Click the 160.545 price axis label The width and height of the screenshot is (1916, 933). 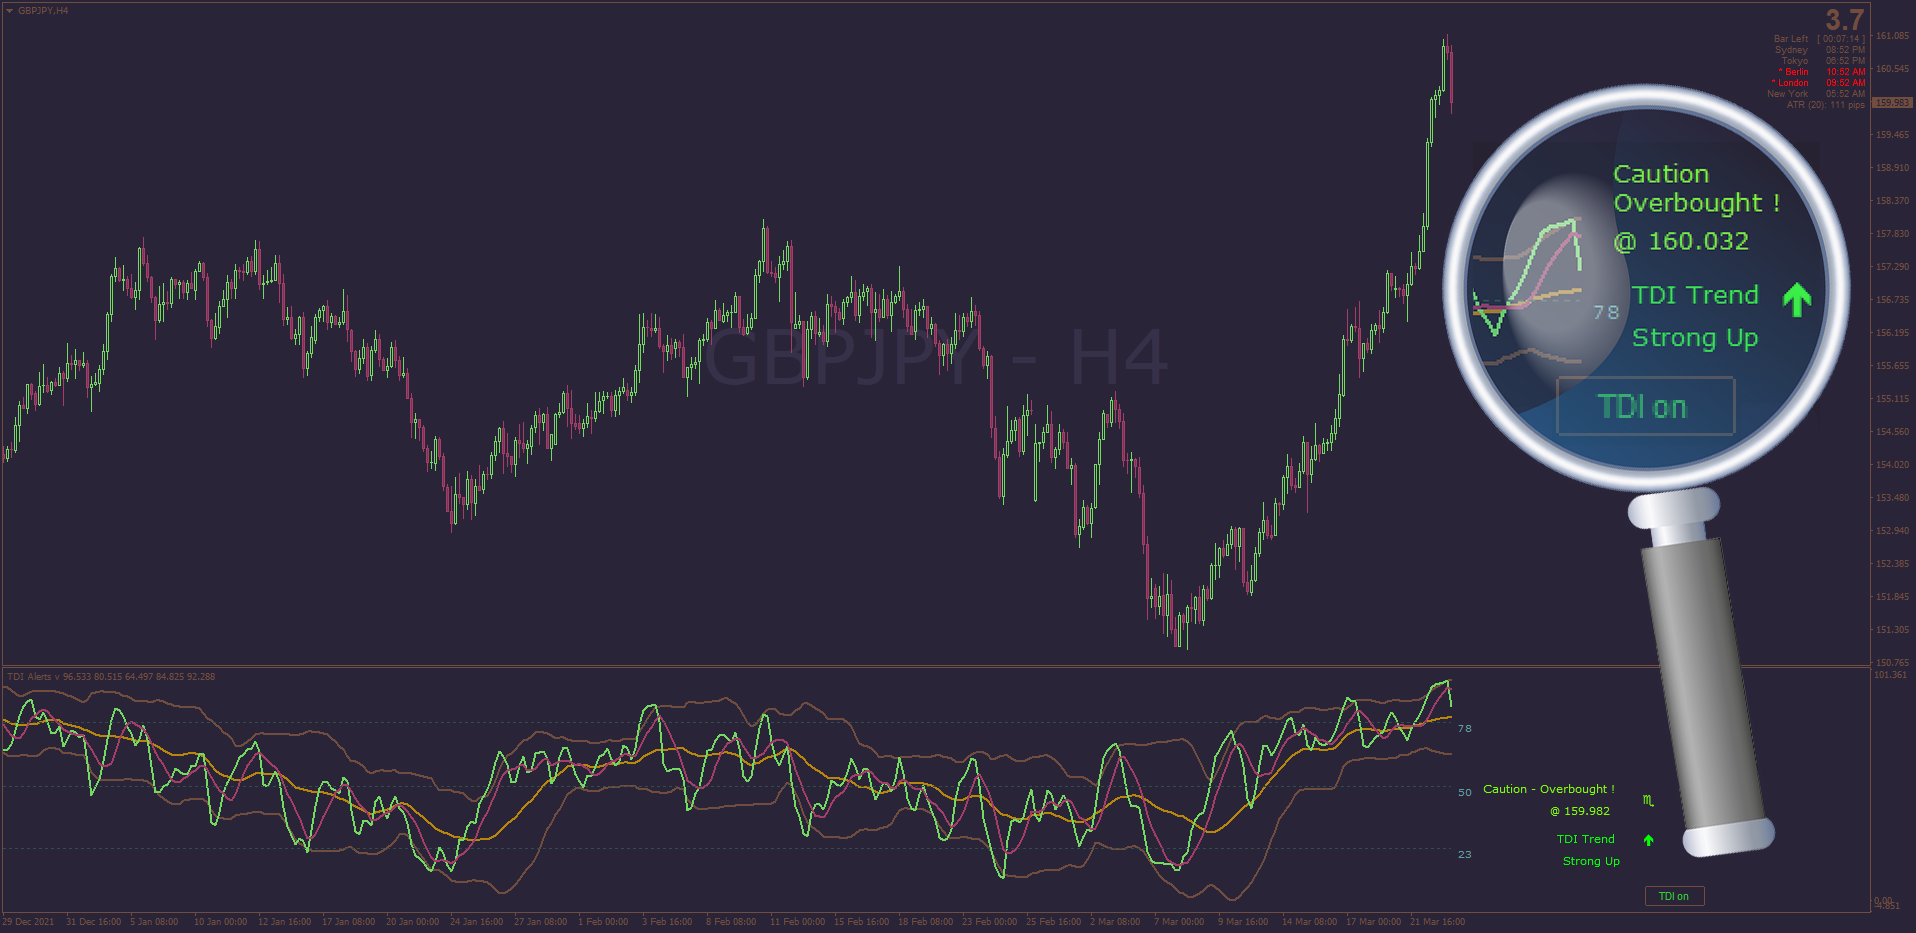click(1892, 69)
